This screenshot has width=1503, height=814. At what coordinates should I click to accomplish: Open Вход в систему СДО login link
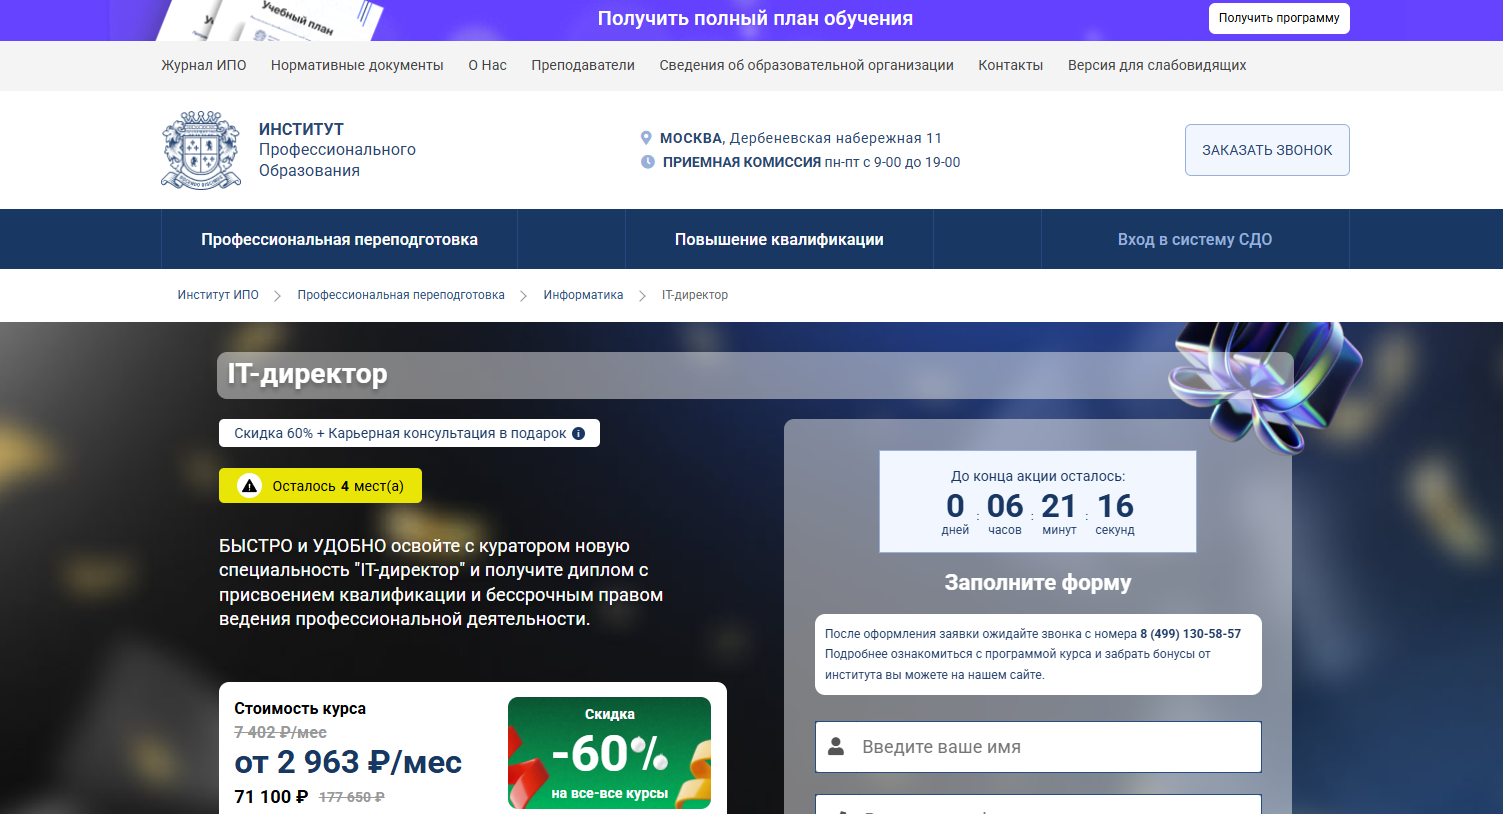[x=1194, y=239]
